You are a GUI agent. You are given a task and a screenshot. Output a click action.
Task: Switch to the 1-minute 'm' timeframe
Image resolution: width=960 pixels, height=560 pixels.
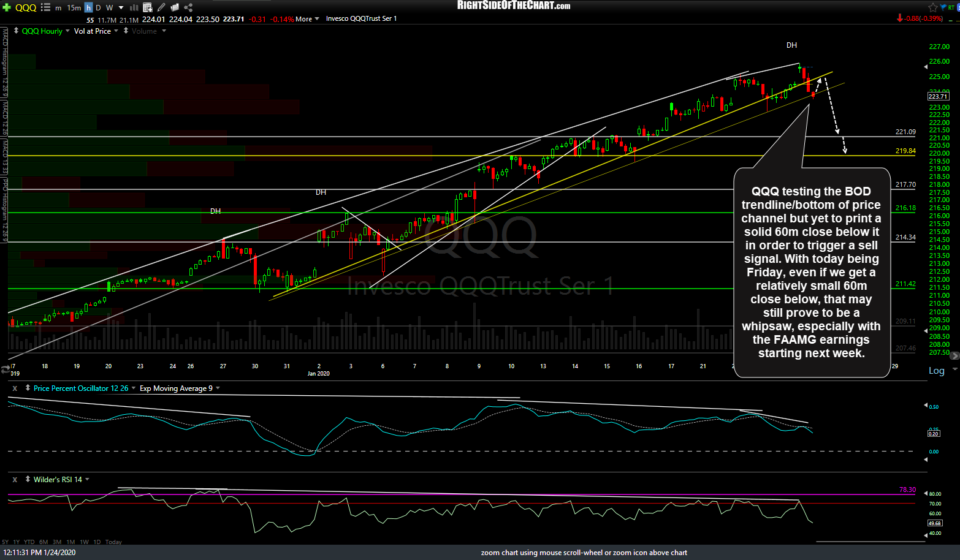coord(58,8)
